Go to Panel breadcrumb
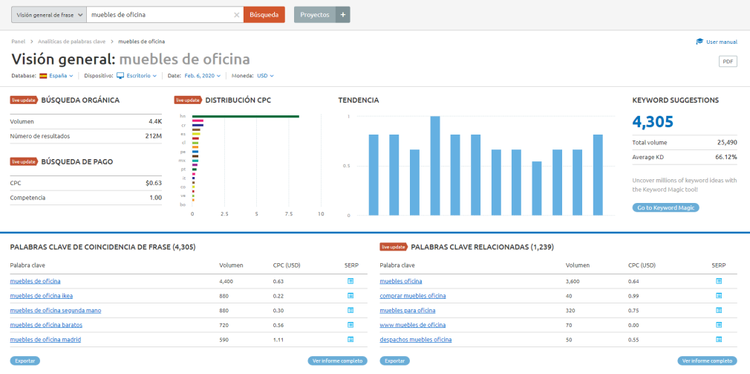The width and height of the screenshot is (750, 374). click(x=18, y=42)
